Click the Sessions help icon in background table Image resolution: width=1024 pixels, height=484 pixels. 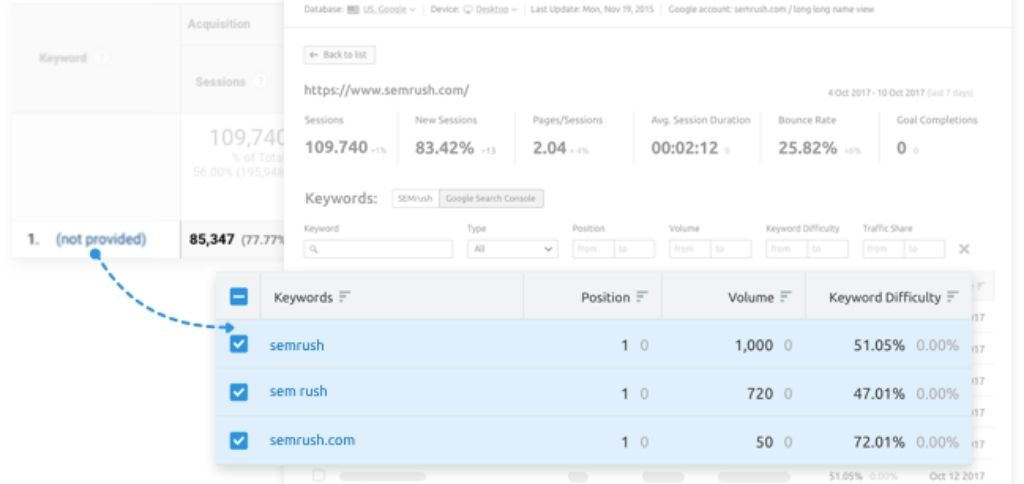259,82
